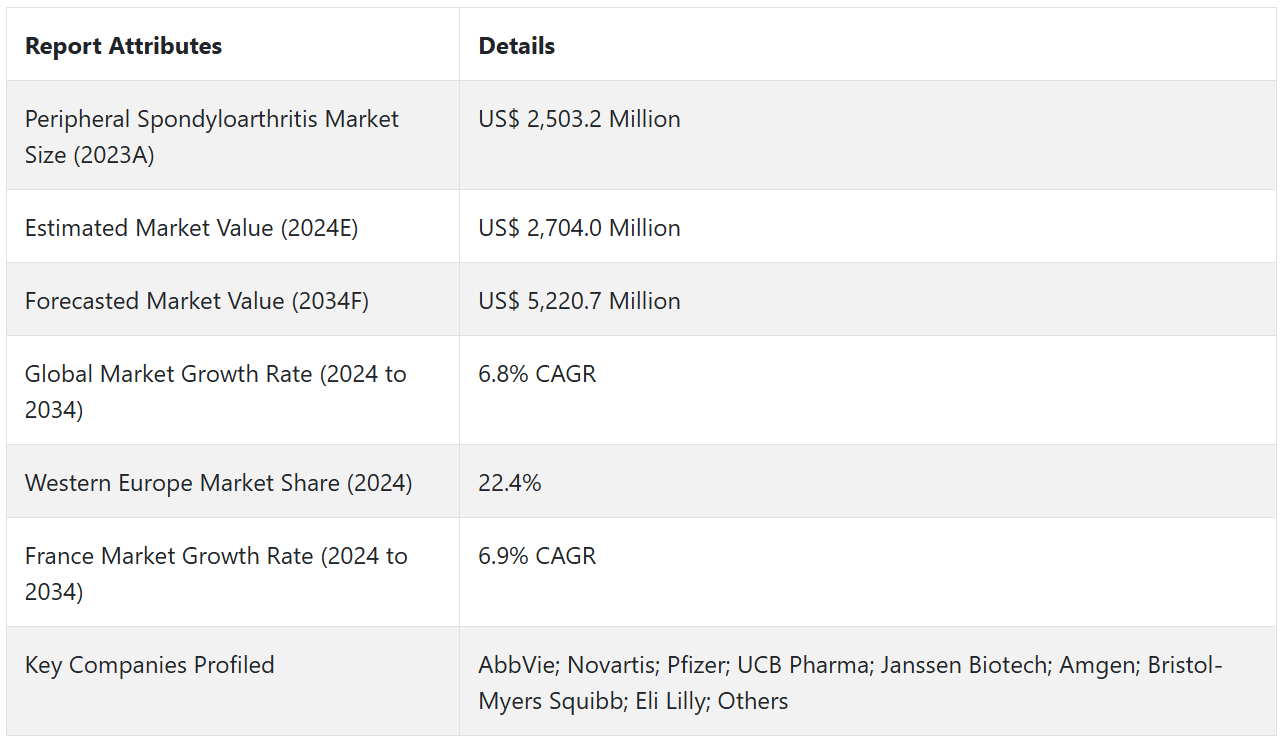Screen dimensions: 1288x748
Task: Click the Eli Lilly company name
Action: [670, 701]
